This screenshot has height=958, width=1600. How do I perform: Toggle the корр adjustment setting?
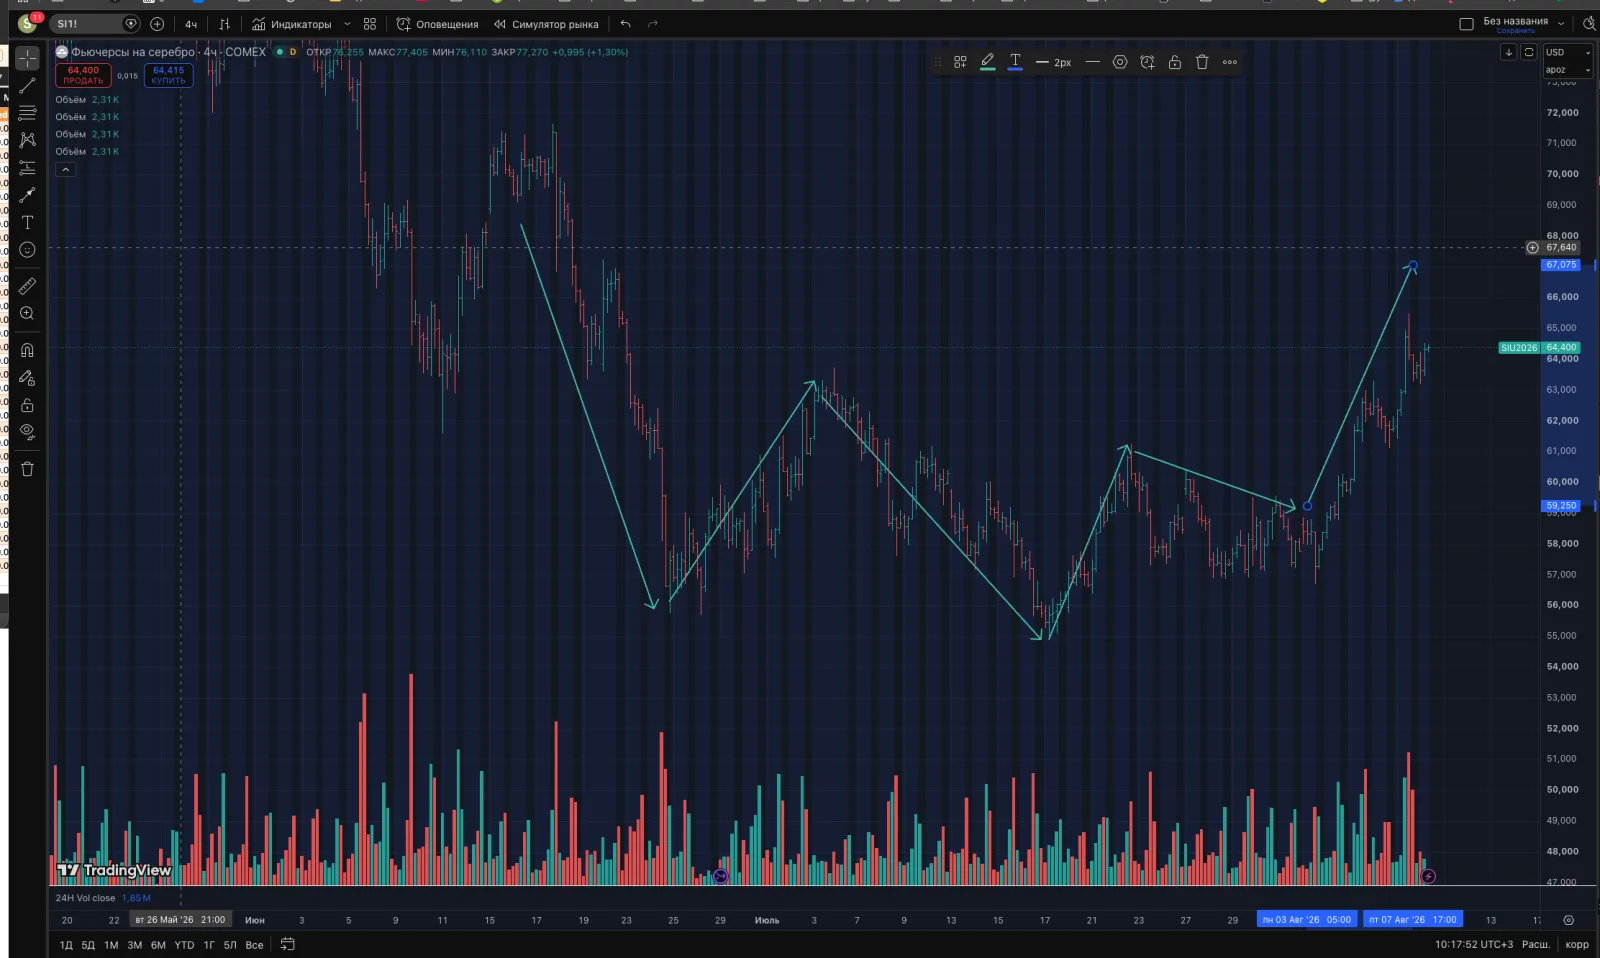coord(1577,945)
